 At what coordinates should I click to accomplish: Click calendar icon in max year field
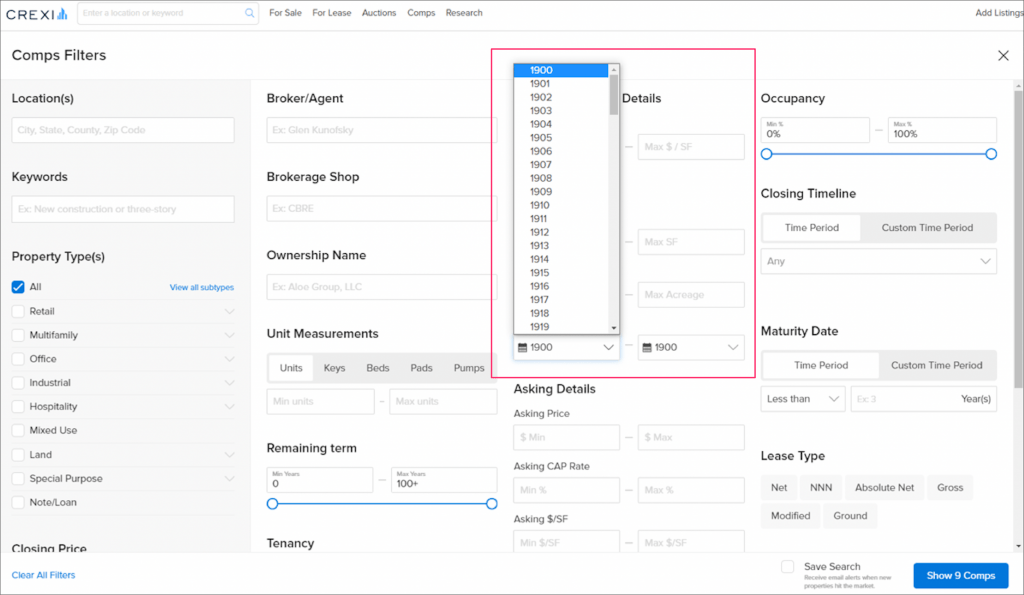point(647,348)
